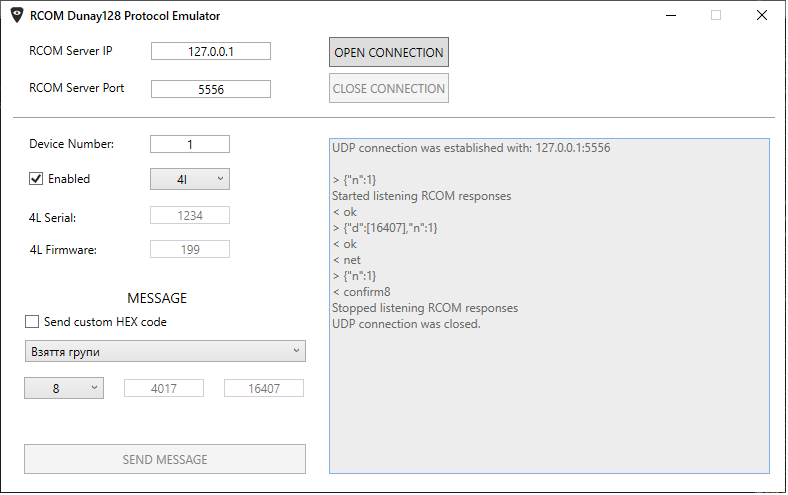Close the RCOM emulator window
This screenshot has width=788, height=495.
pyautogui.click(x=762, y=16)
